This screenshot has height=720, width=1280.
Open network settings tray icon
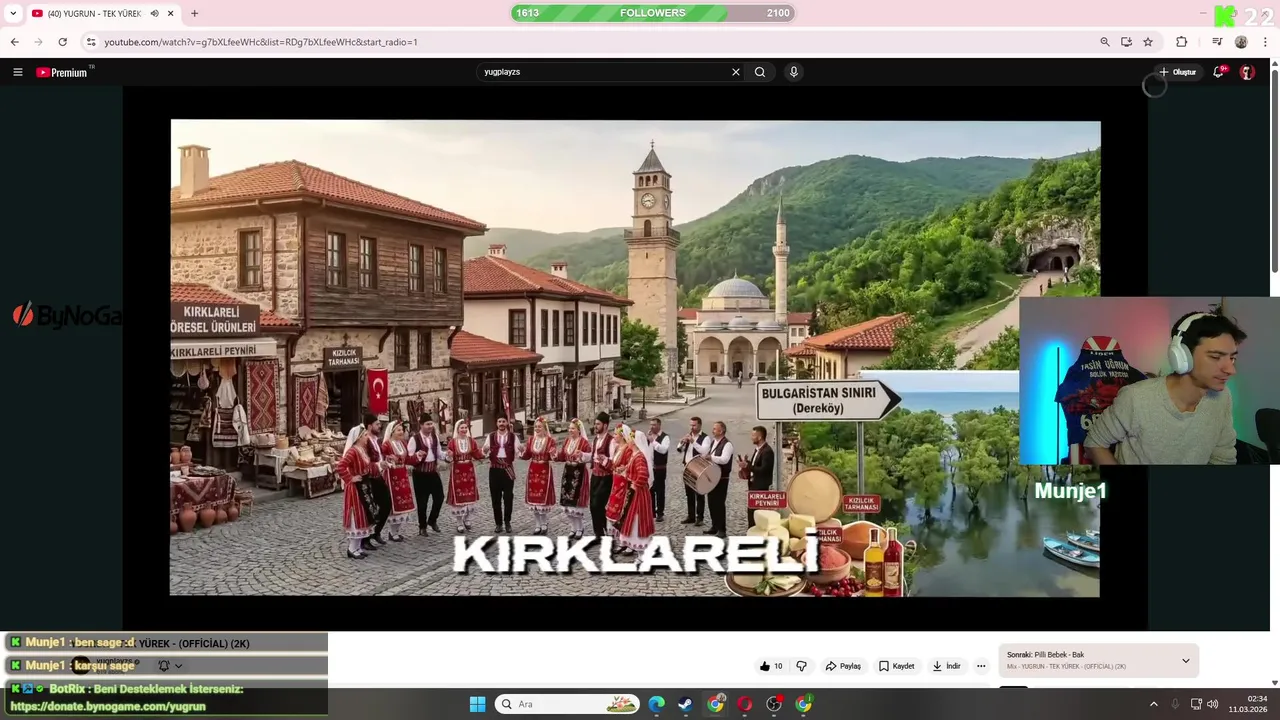(1196, 704)
